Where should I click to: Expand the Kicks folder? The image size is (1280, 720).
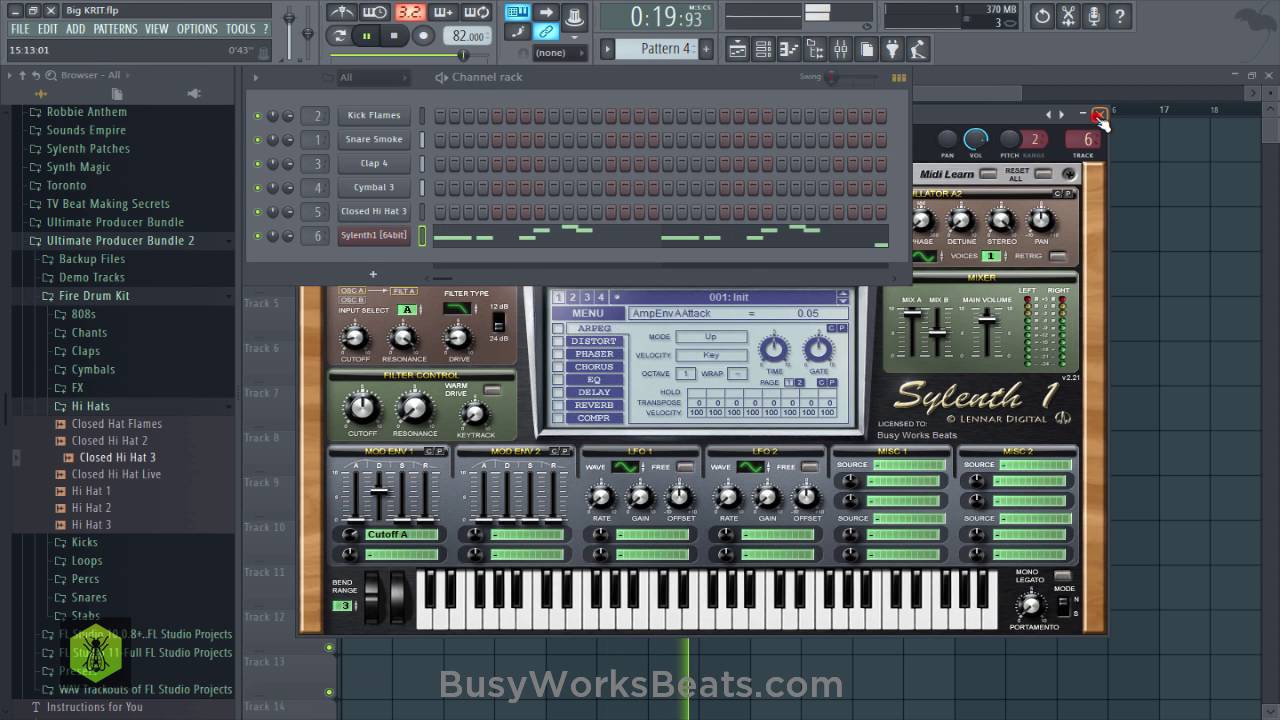84,543
